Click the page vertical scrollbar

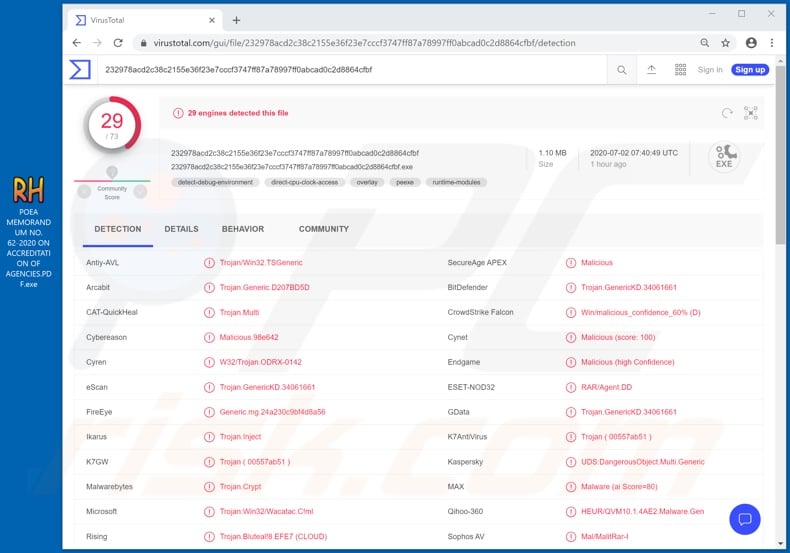[780, 156]
